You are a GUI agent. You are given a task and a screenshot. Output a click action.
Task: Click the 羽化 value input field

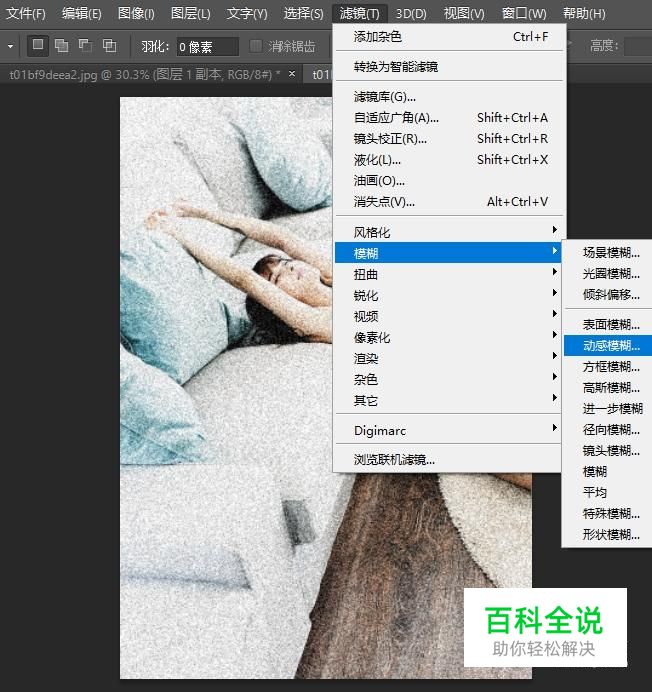207,46
